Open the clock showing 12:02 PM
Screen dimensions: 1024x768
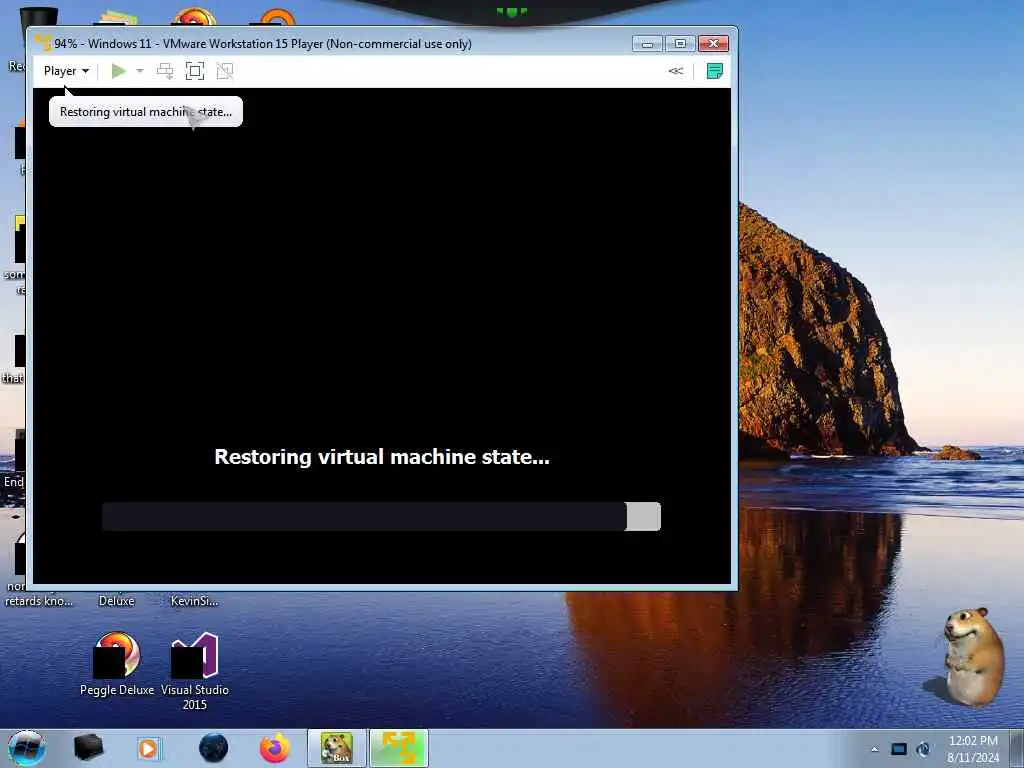point(973,749)
